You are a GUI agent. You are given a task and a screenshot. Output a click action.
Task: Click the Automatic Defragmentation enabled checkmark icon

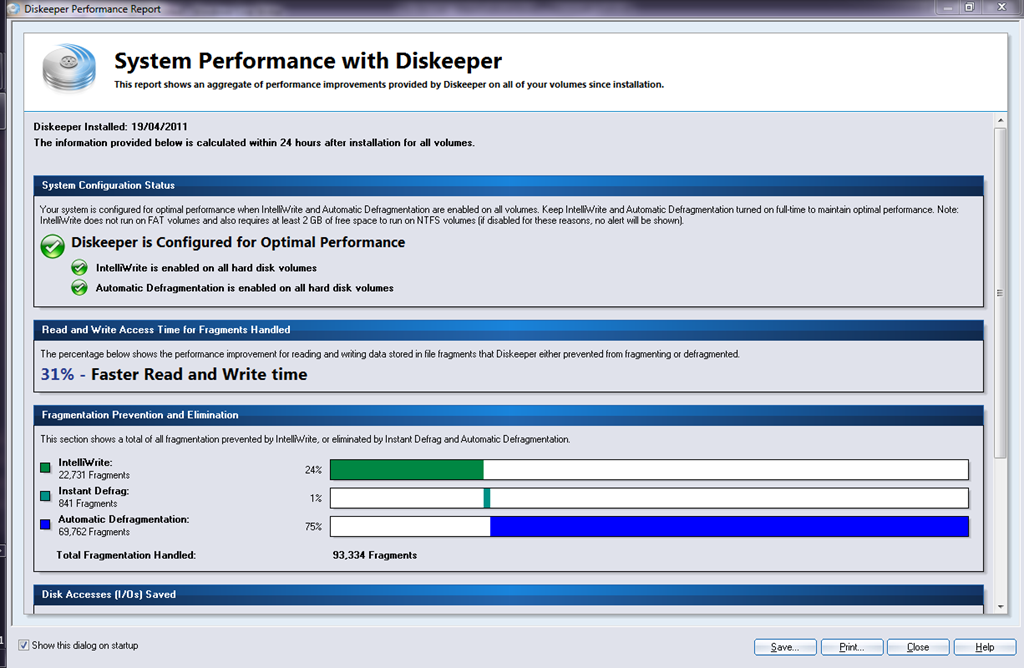79,288
